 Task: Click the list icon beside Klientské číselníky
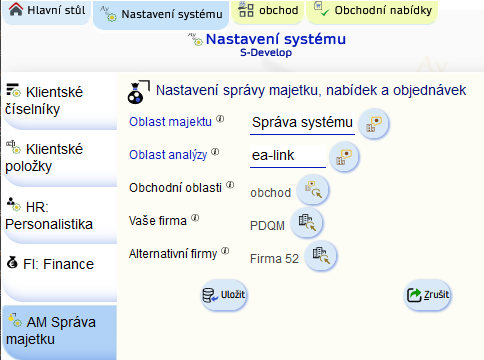(14, 90)
